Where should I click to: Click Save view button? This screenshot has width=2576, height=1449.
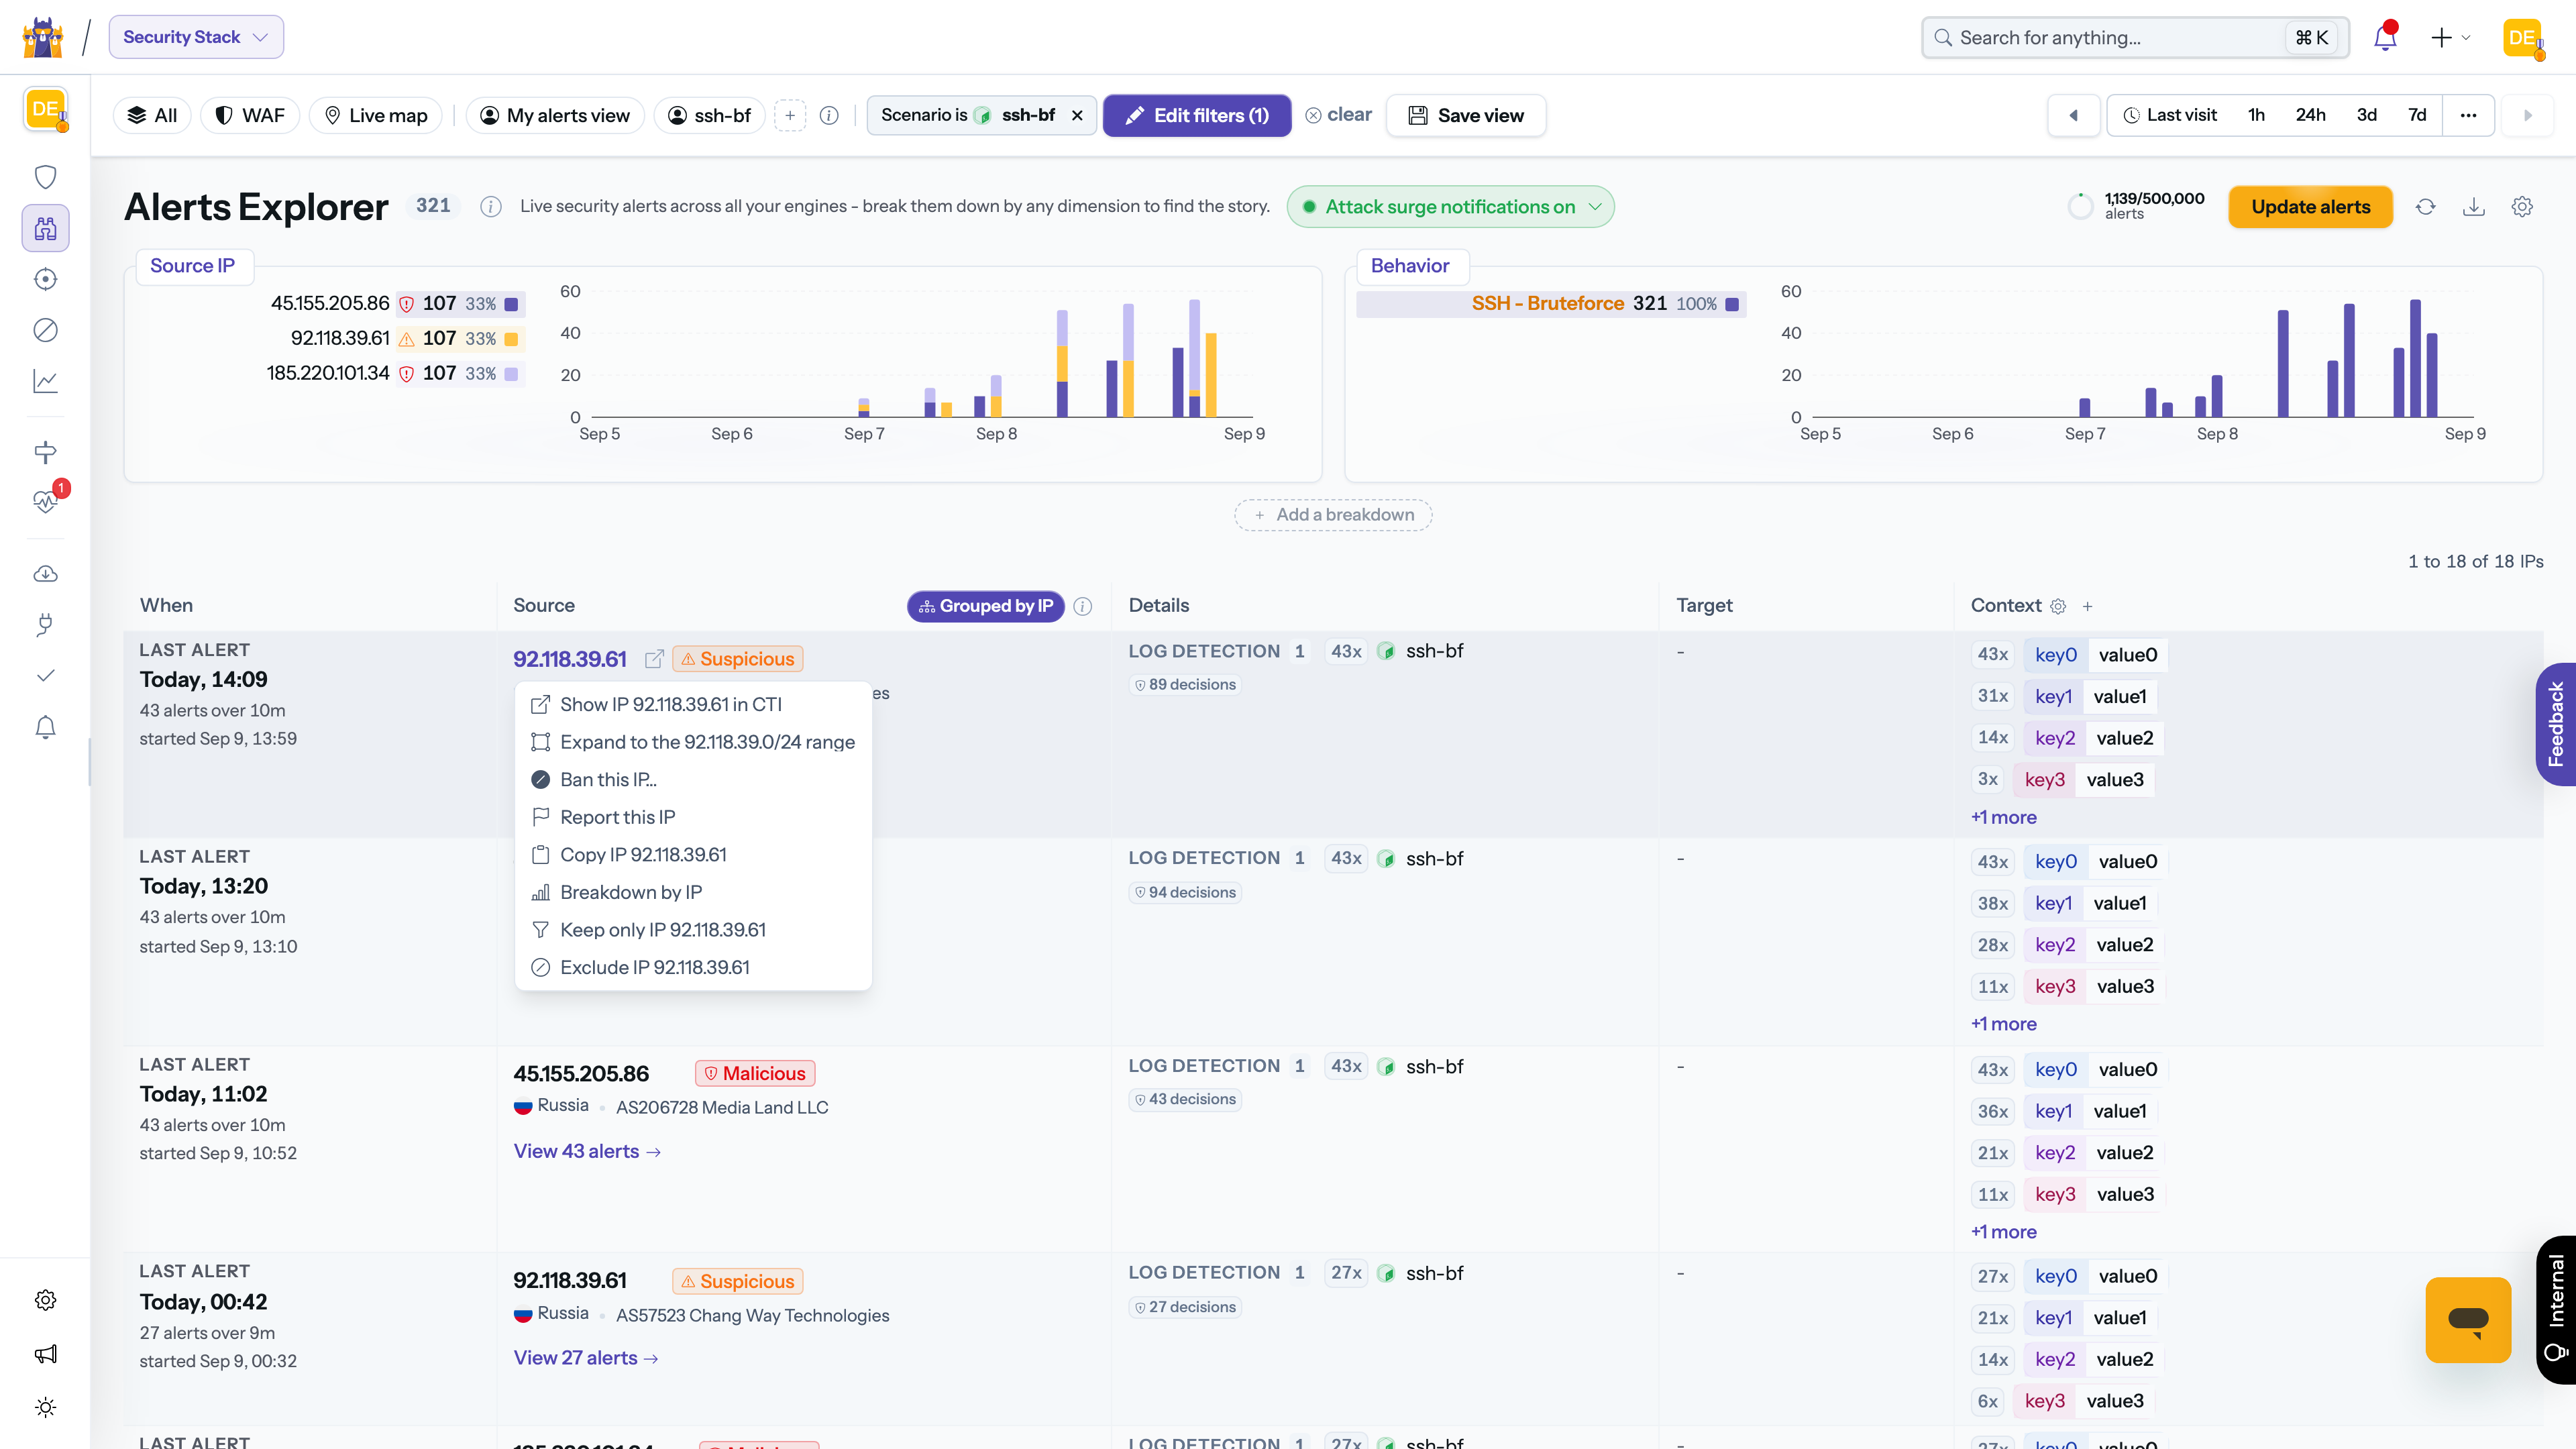1466,115
